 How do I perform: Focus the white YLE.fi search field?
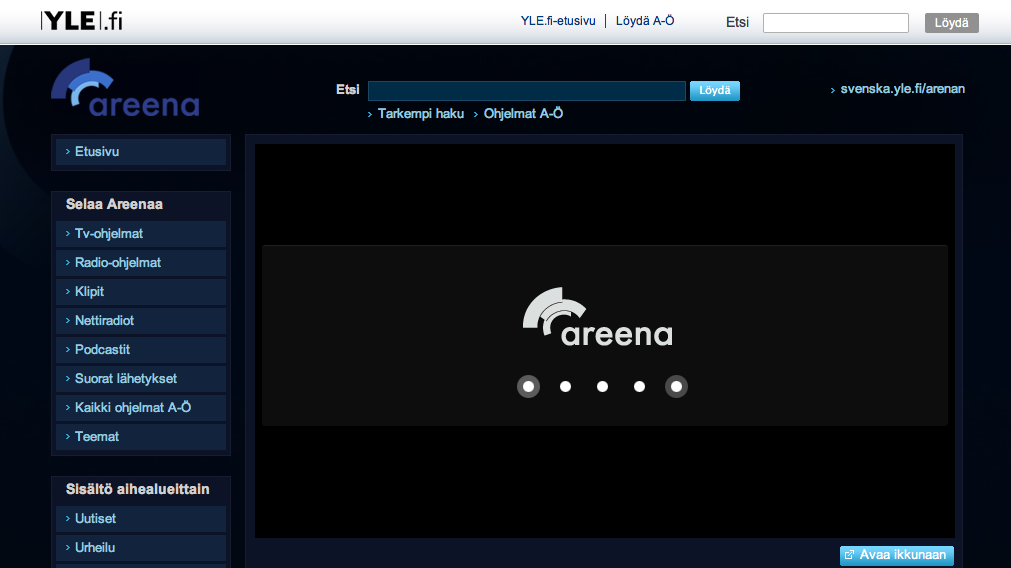(x=836, y=23)
